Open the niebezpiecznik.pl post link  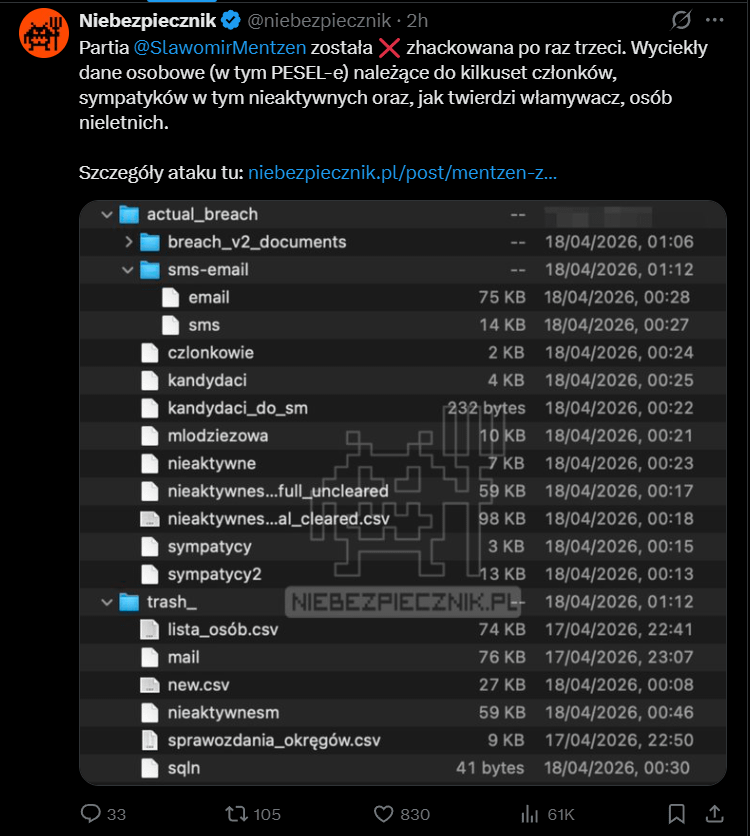(x=402, y=172)
